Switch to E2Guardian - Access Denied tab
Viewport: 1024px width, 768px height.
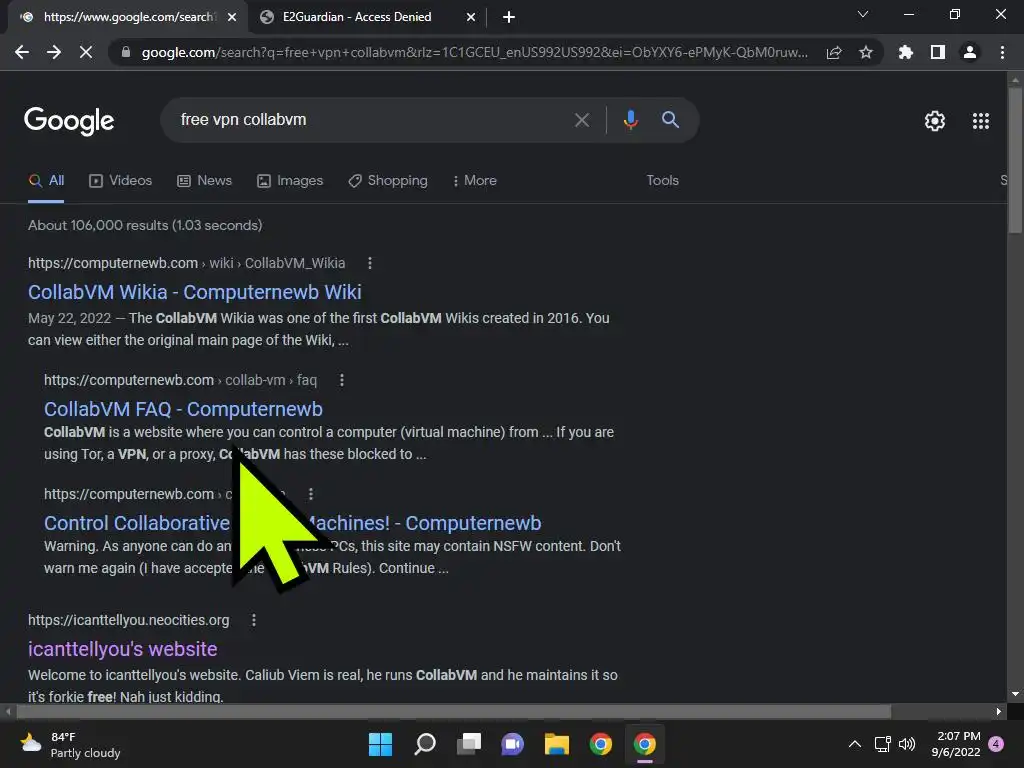click(357, 17)
